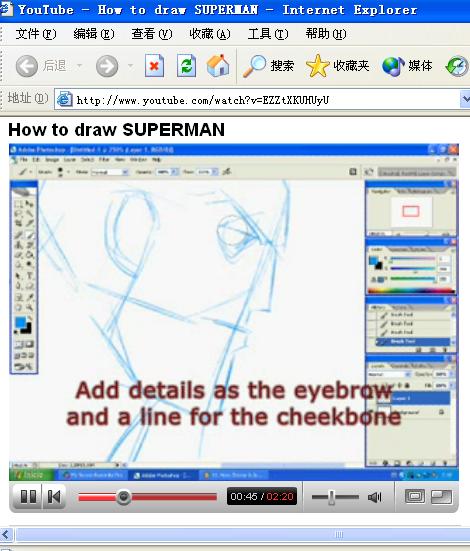The height and width of the screenshot is (551, 470).
Task: Click the red navigator rectangle in video
Action: (411, 211)
